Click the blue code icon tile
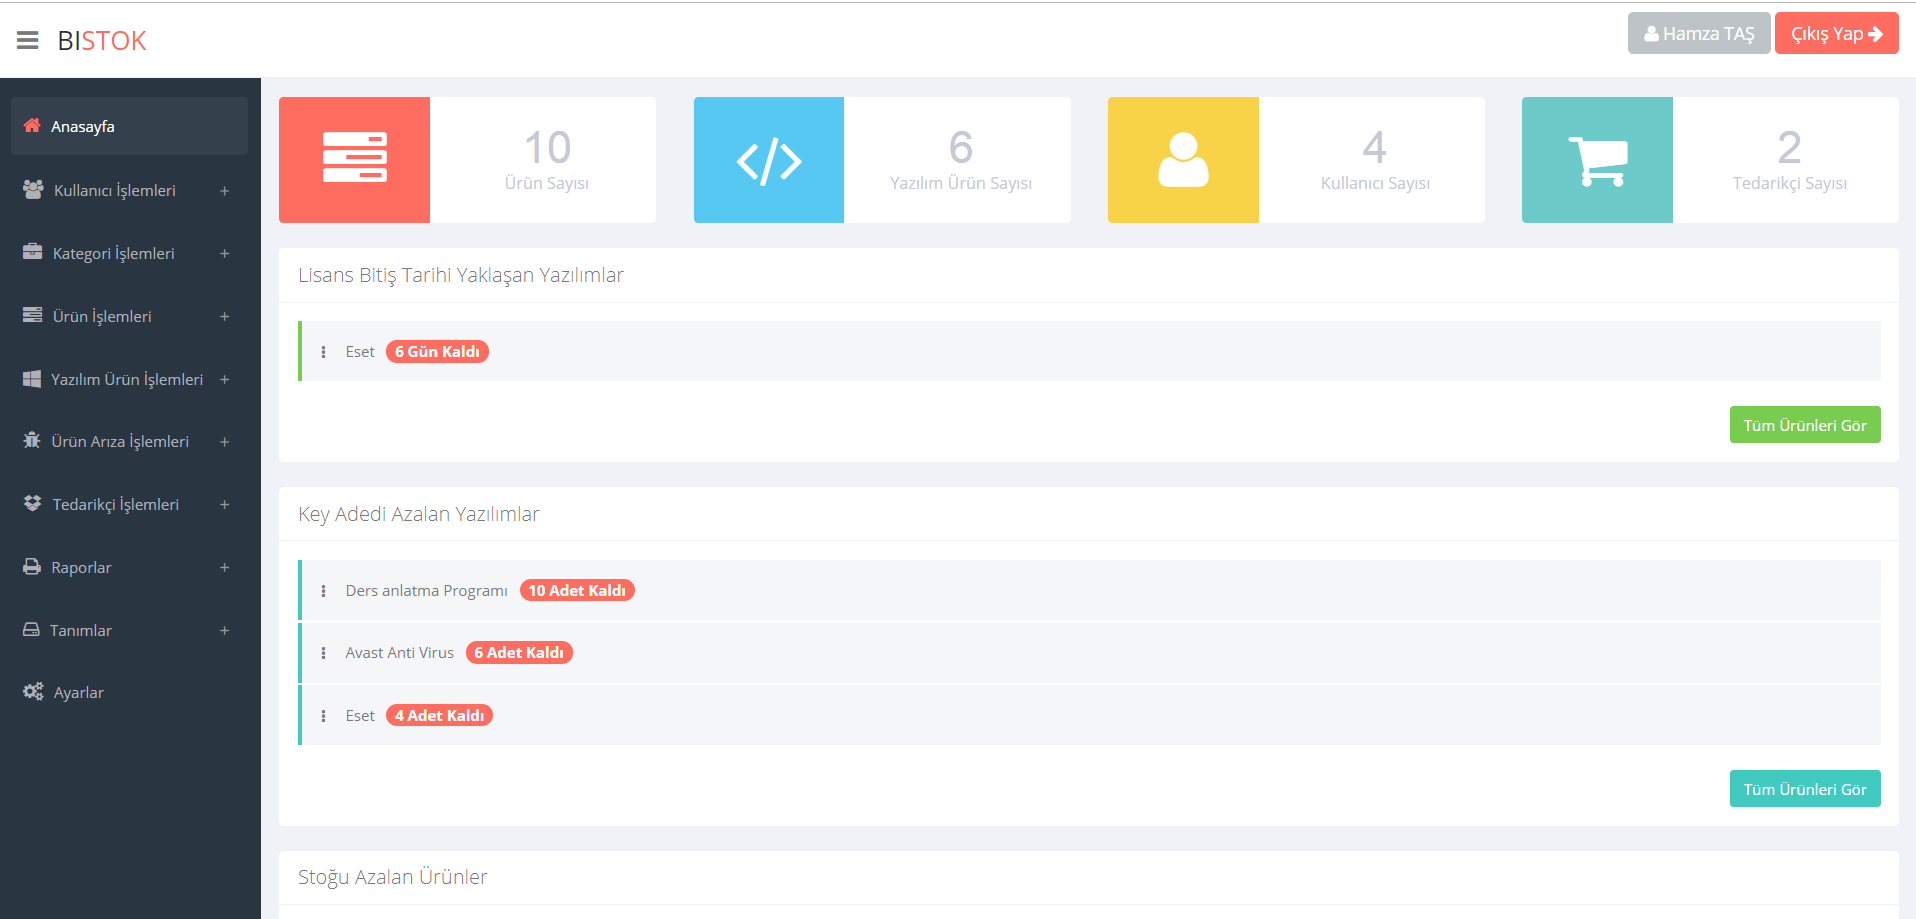The image size is (1916, 919). point(769,160)
